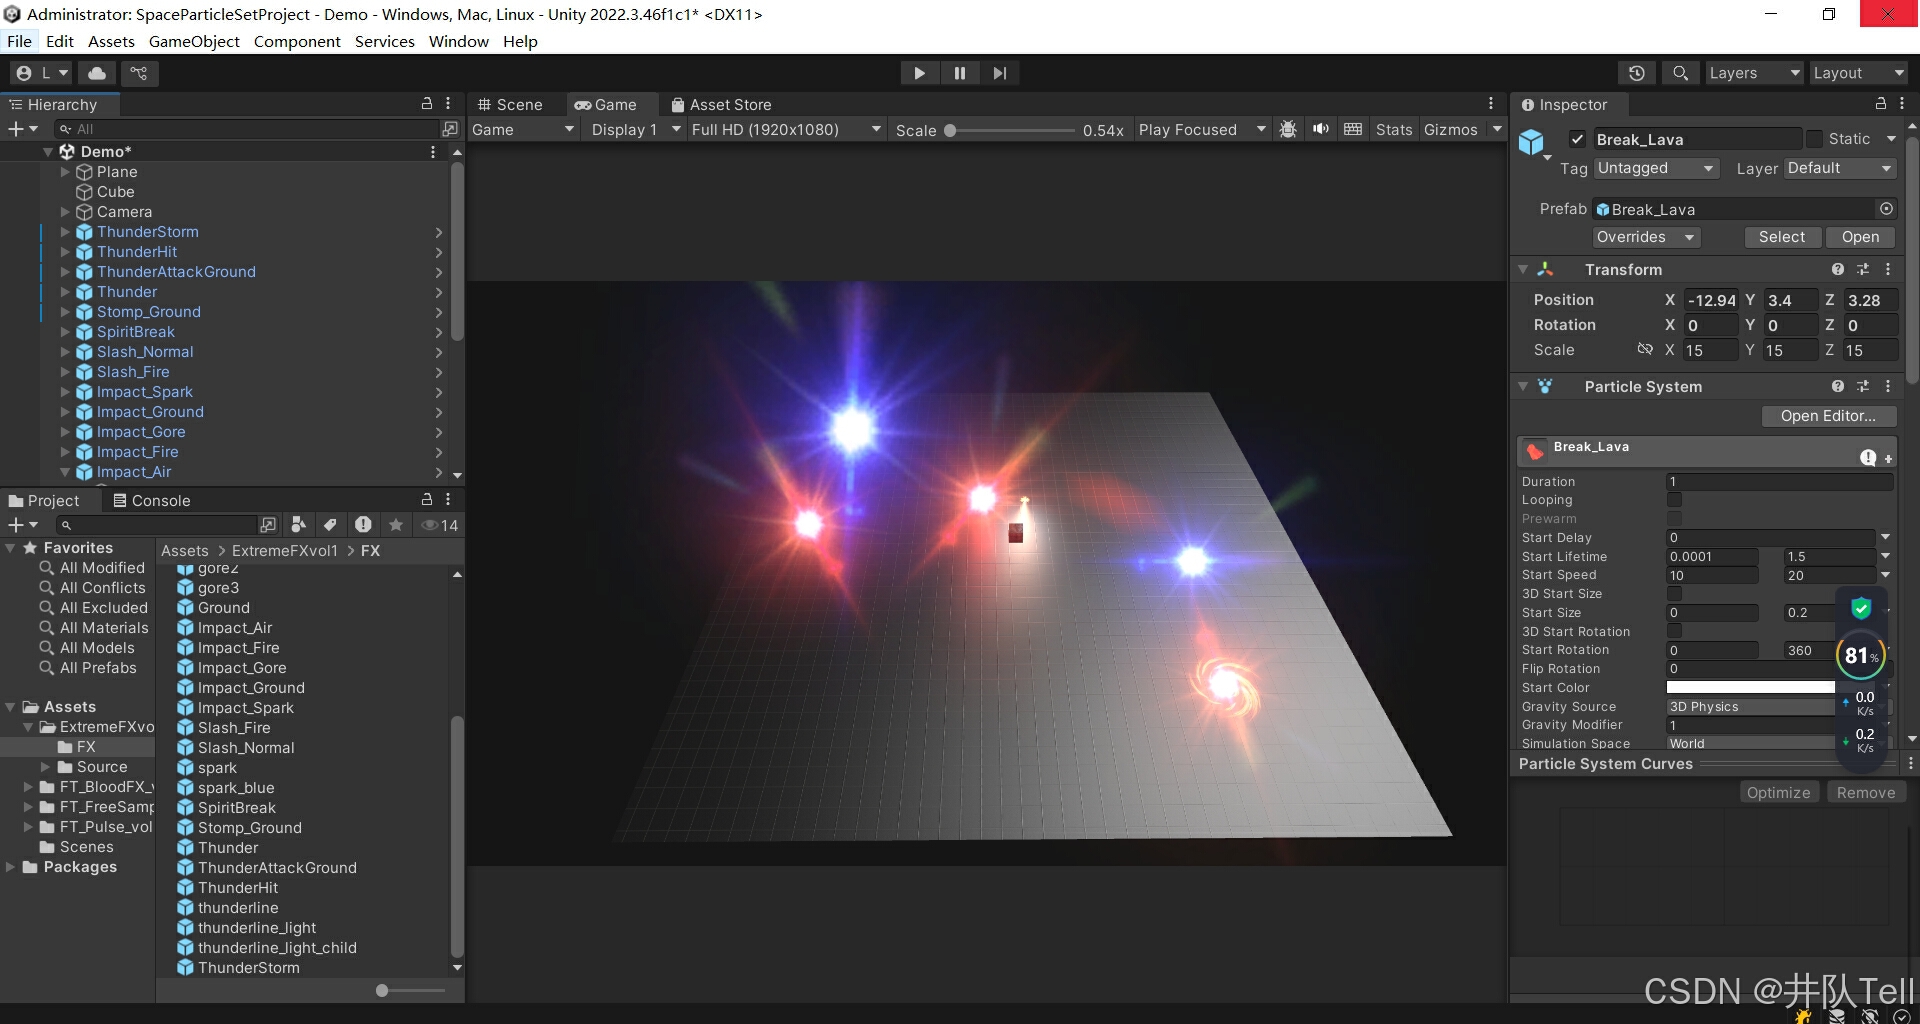Open the Transform component help icon
Viewport: 1920px width, 1024px height.
point(1837,270)
